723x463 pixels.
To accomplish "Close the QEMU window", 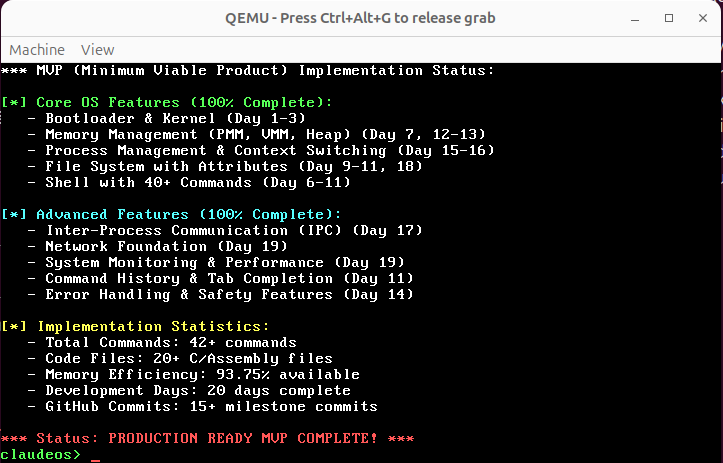I will click(x=703, y=18).
